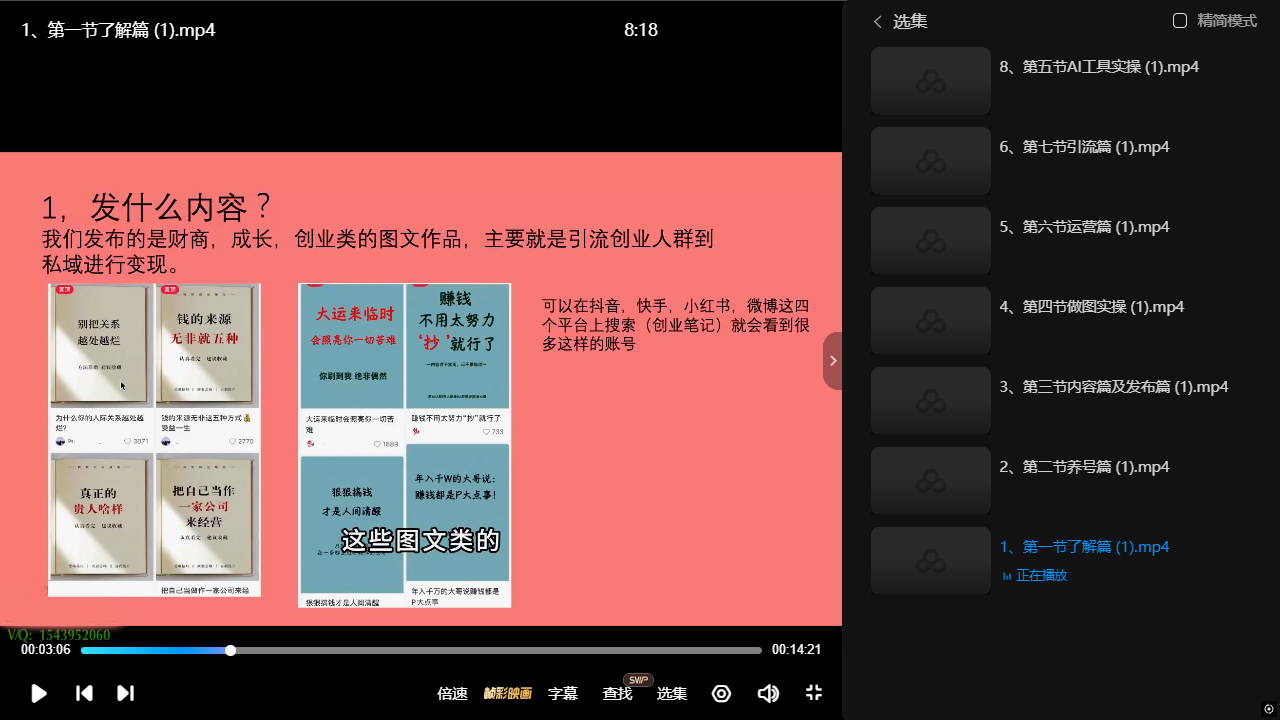The width and height of the screenshot is (1280, 720).
Task: Exit fullscreen mode icon
Action: pyautogui.click(x=814, y=693)
